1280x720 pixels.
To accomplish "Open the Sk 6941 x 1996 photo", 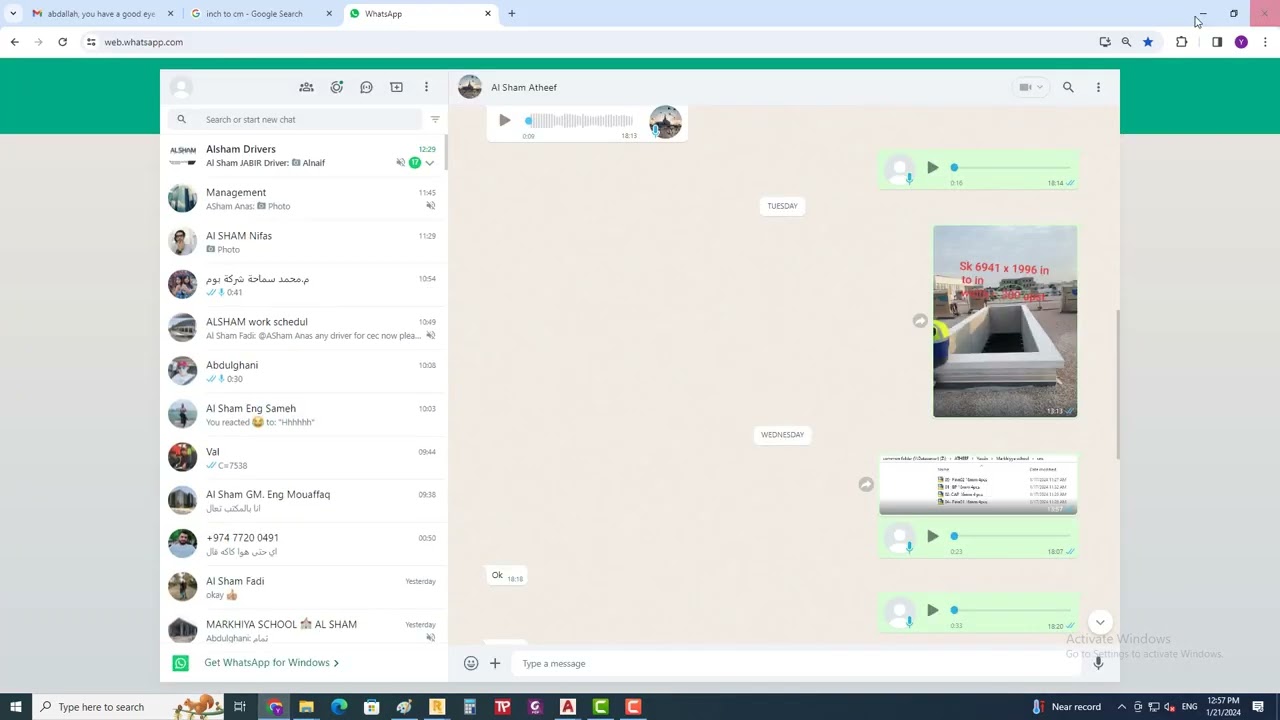I will pyautogui.click(x=1005, y=321).
